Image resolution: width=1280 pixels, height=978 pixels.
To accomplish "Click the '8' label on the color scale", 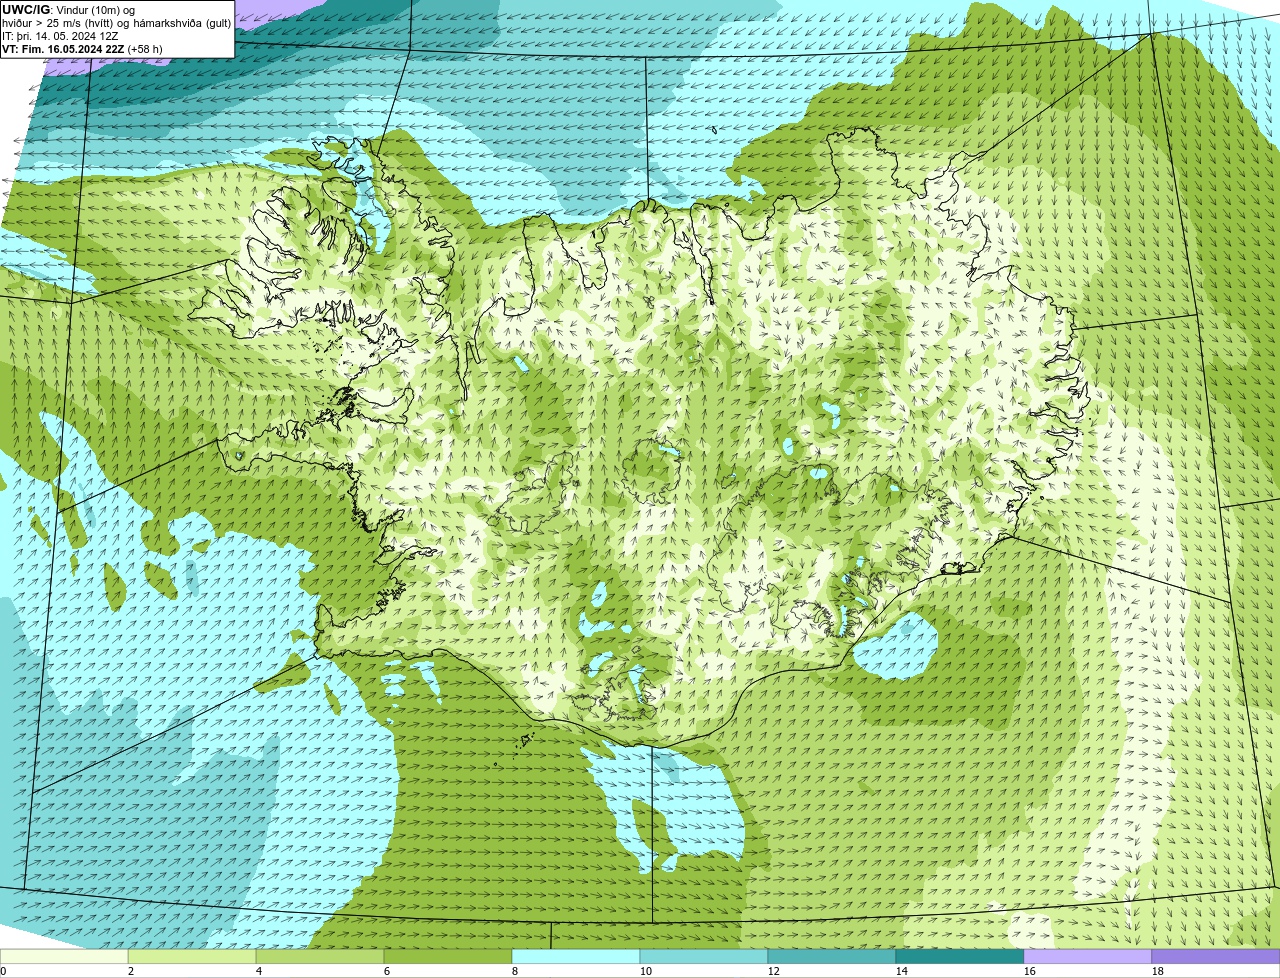I will click(x=515, y=971).
